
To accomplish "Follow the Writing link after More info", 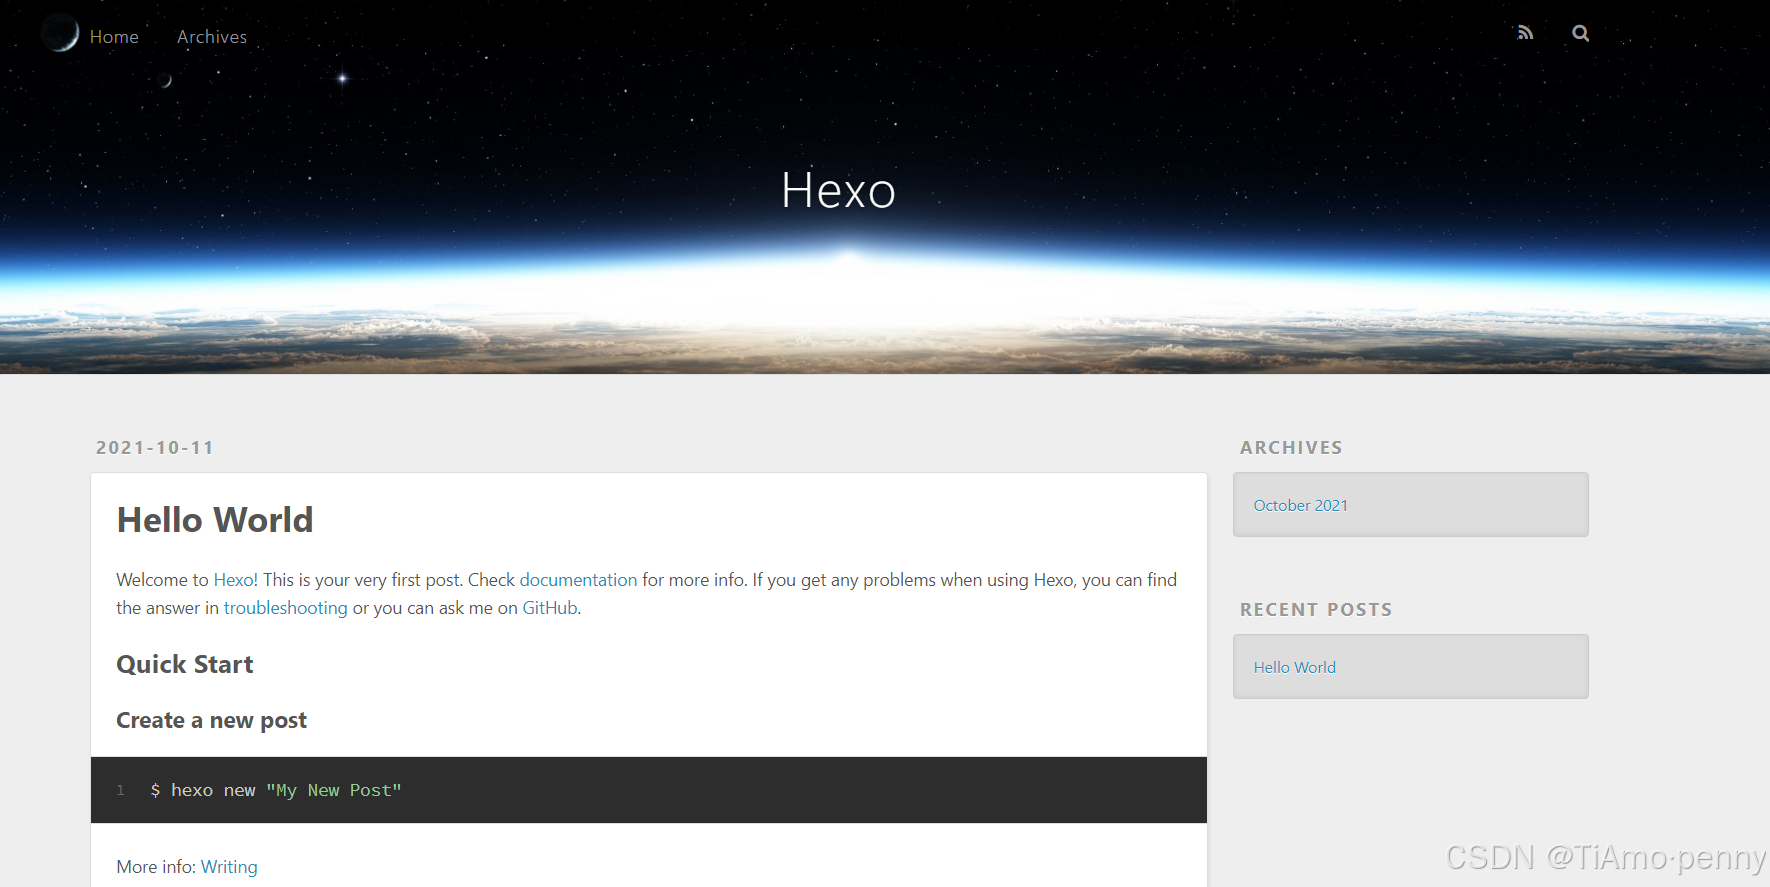I will pyautogui.click(x=229, y=867).
